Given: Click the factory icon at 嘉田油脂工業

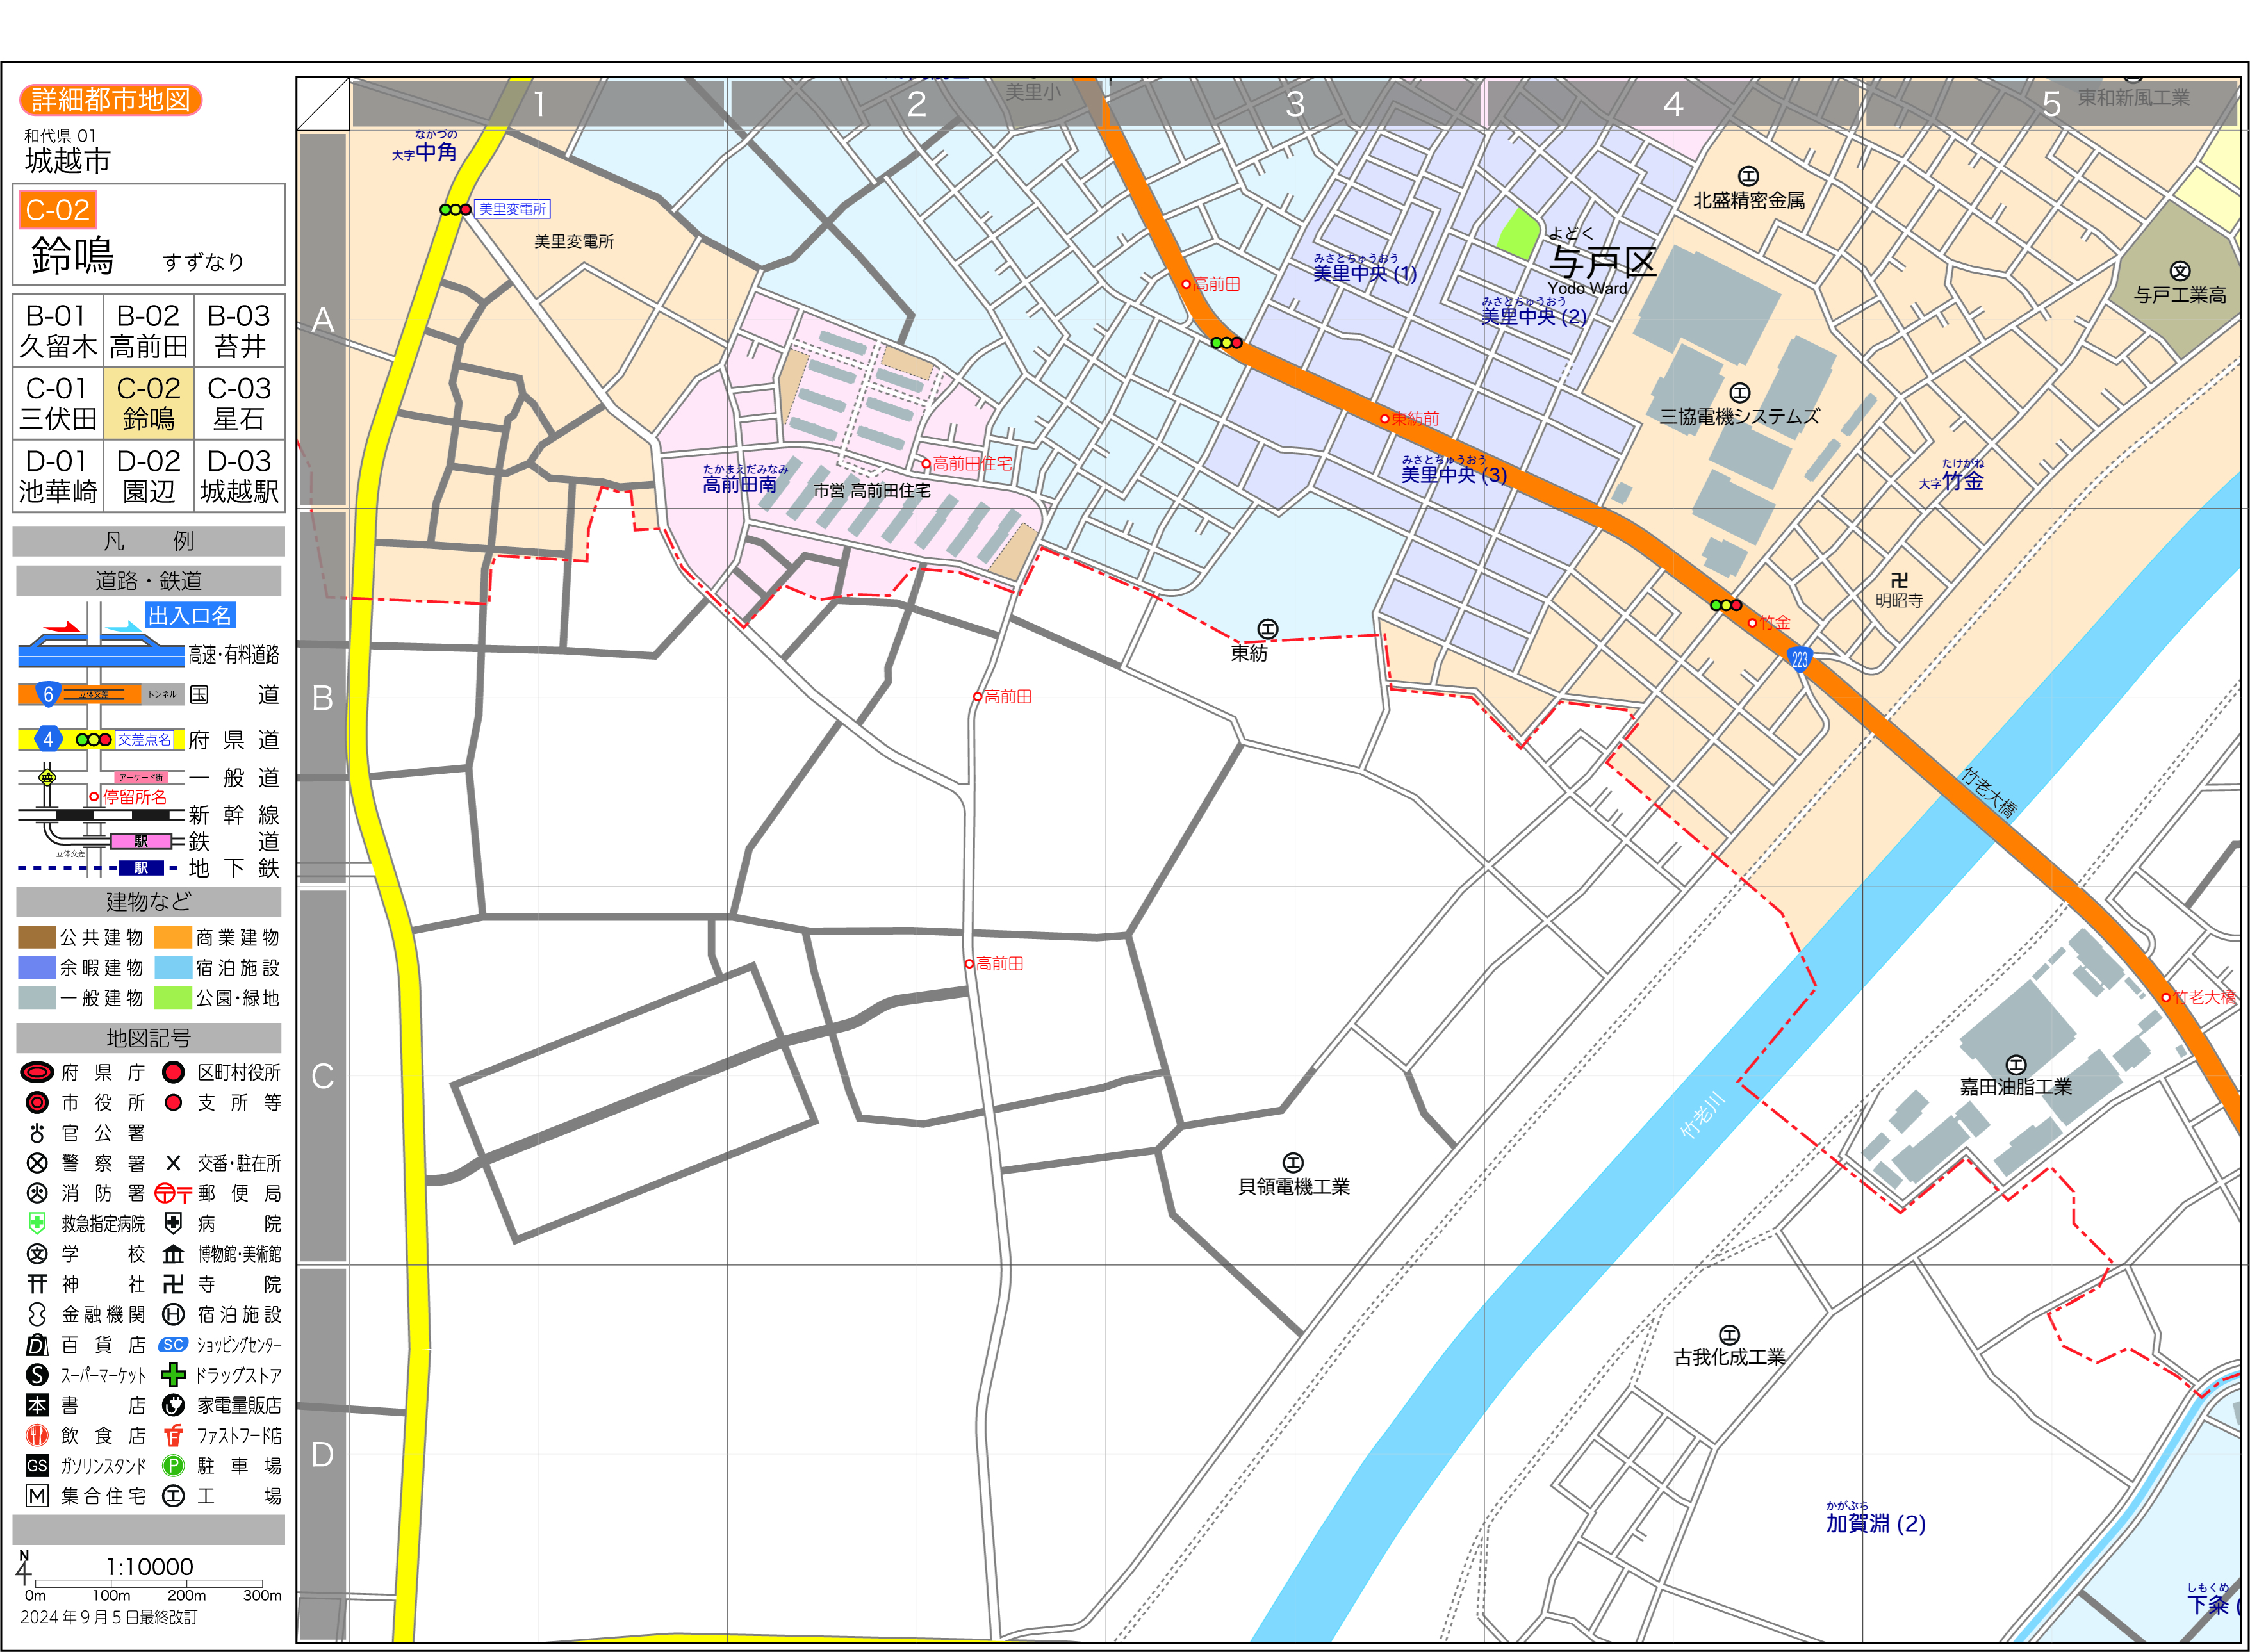Looking at the screenshot, I should [x=2016, y=1065].
